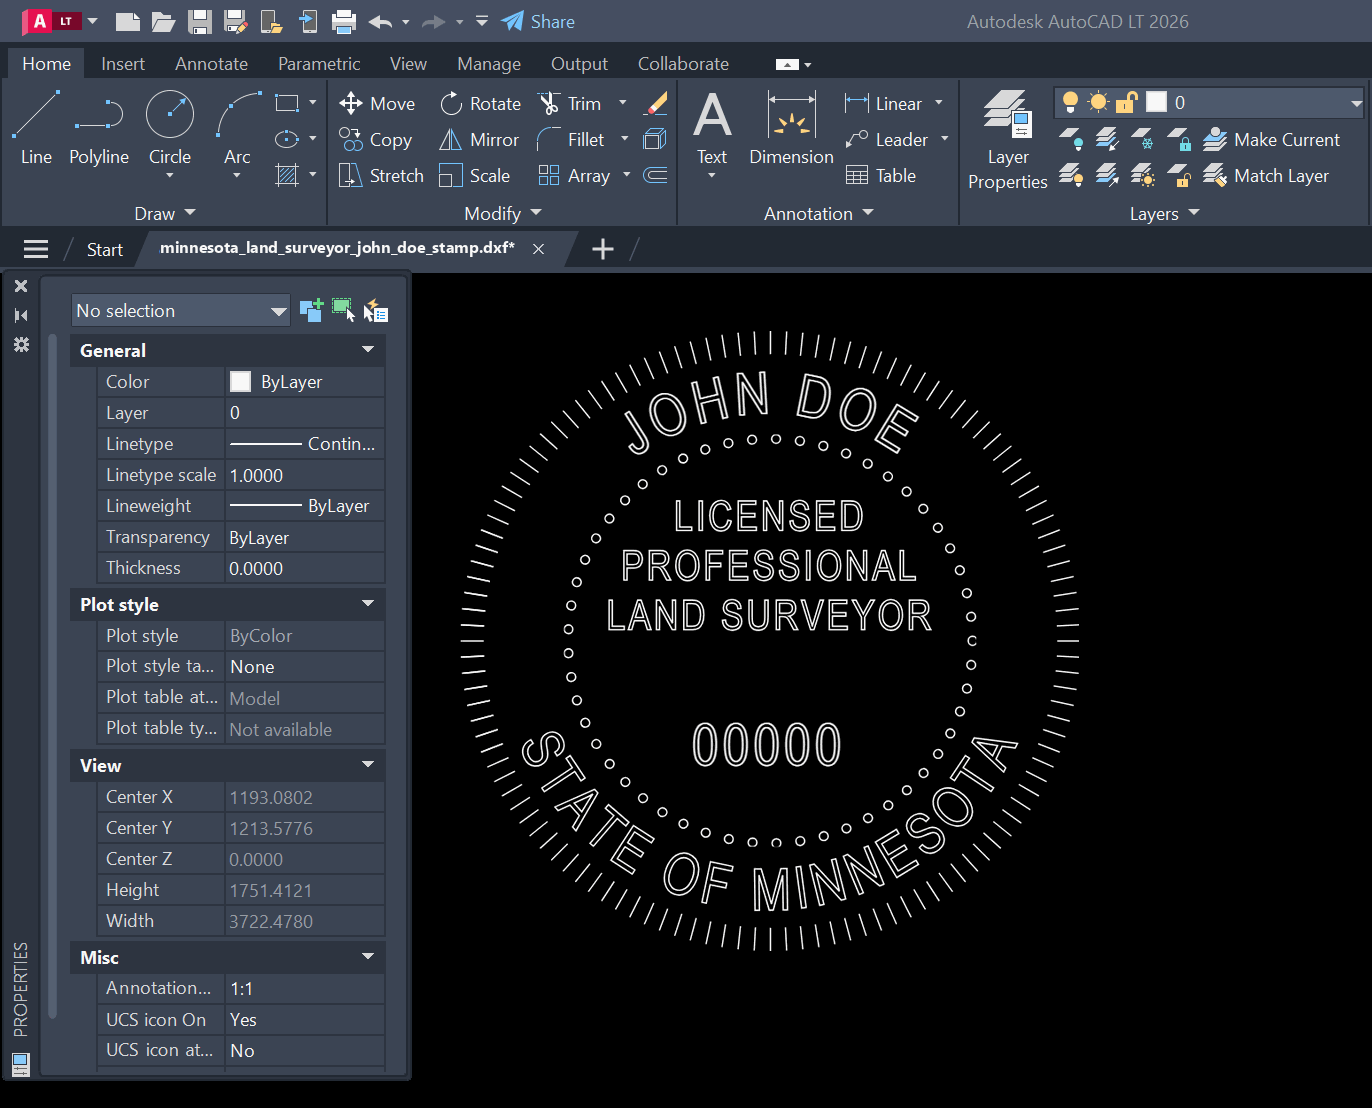Click the Select Objects icon in Properties

(343, 310)
